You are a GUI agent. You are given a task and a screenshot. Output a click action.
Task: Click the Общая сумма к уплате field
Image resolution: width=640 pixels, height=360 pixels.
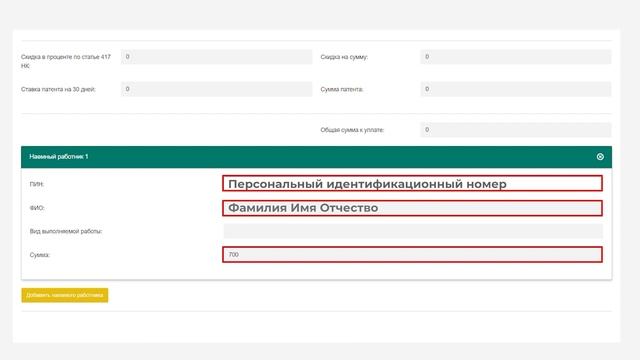[x=516, y=130]
